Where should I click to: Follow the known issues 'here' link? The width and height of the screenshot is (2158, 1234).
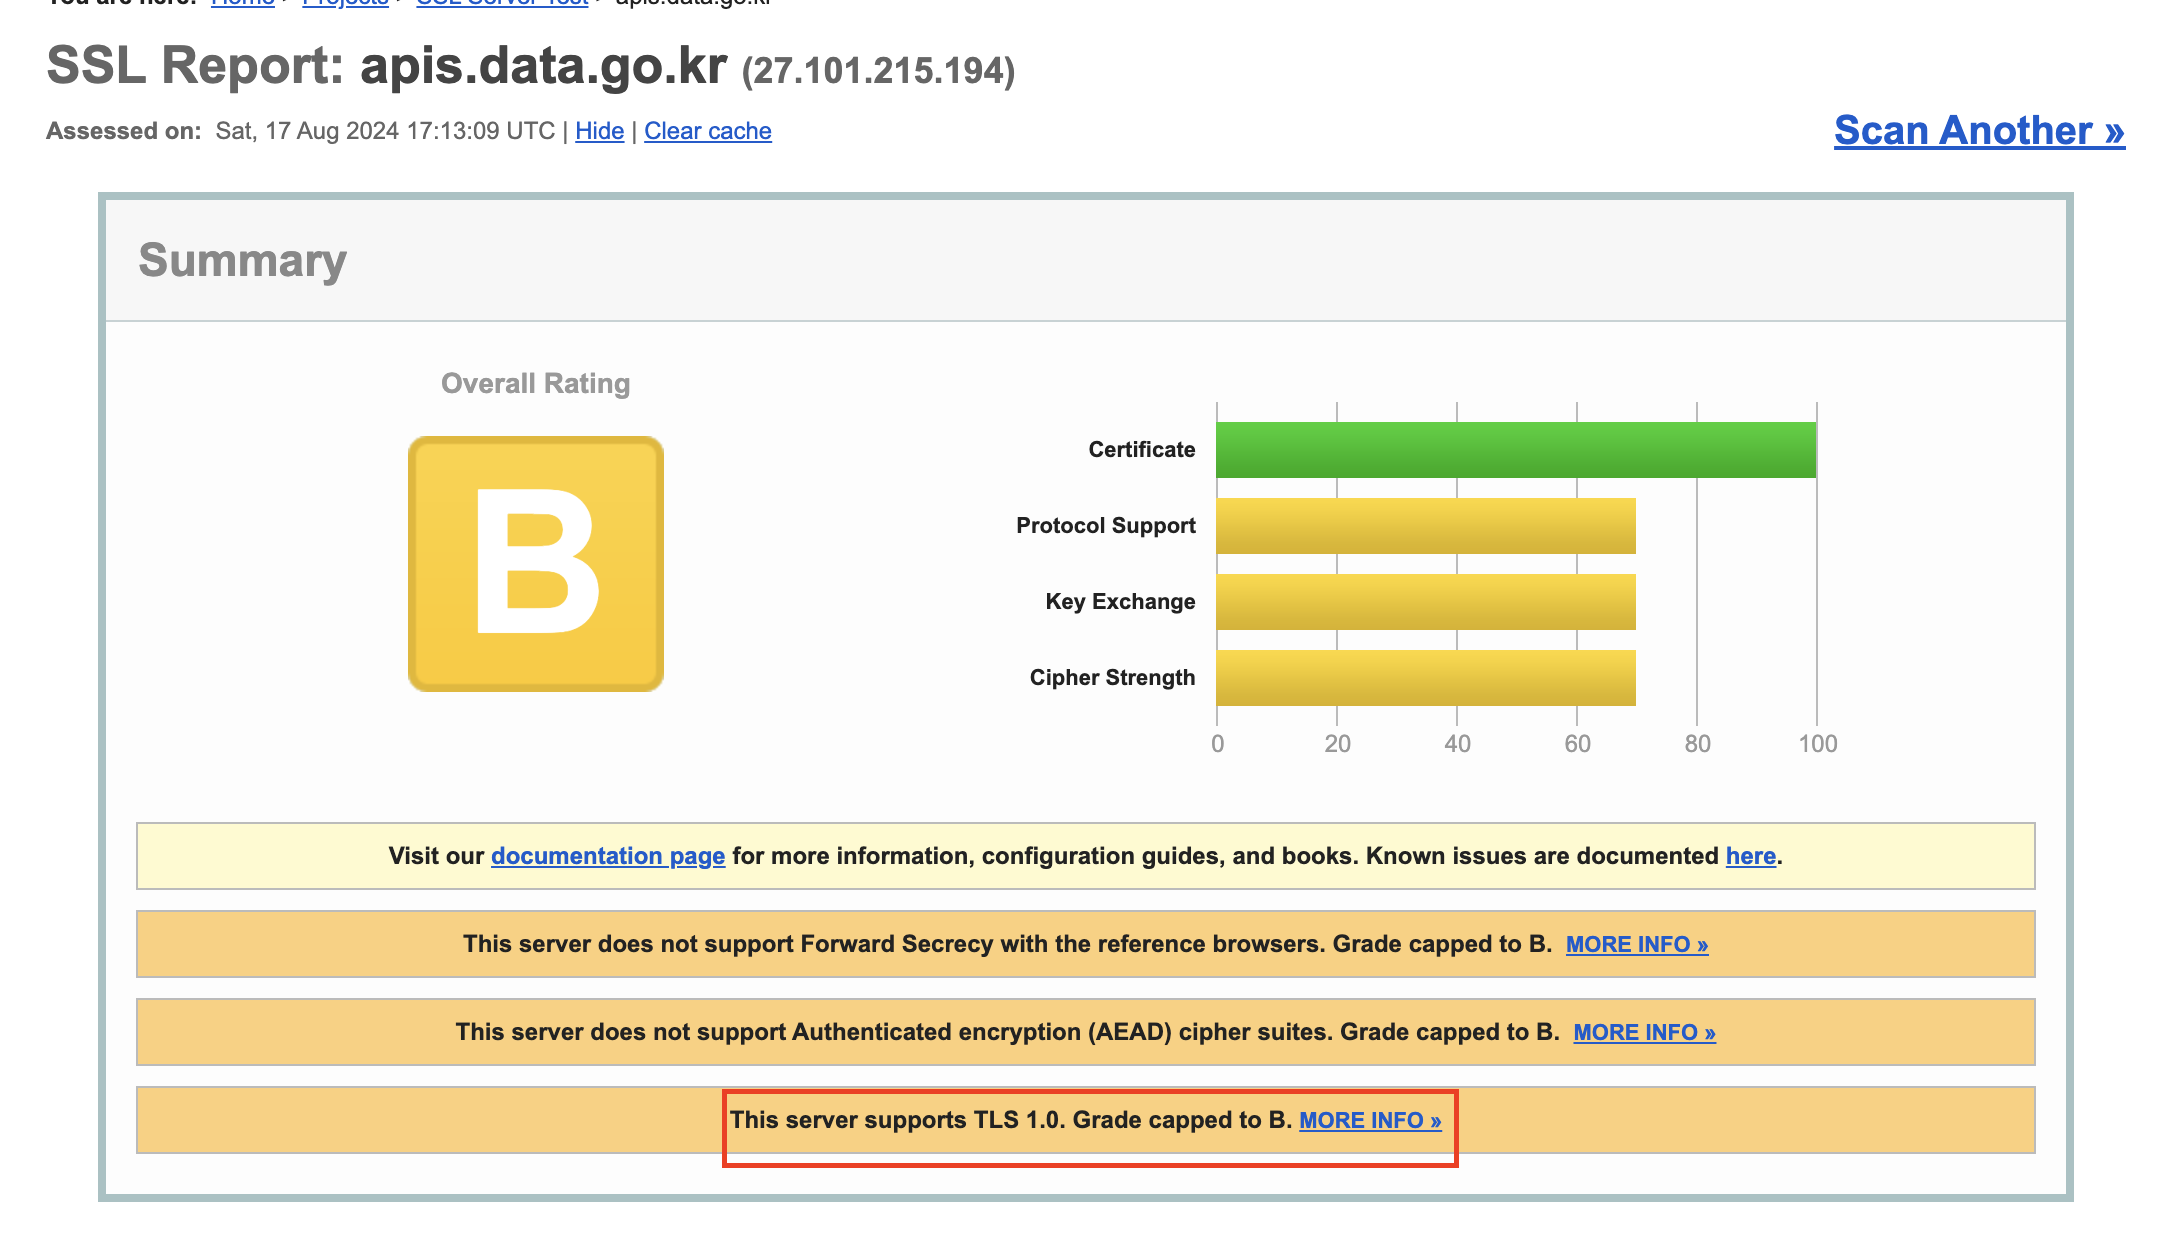1750,856
